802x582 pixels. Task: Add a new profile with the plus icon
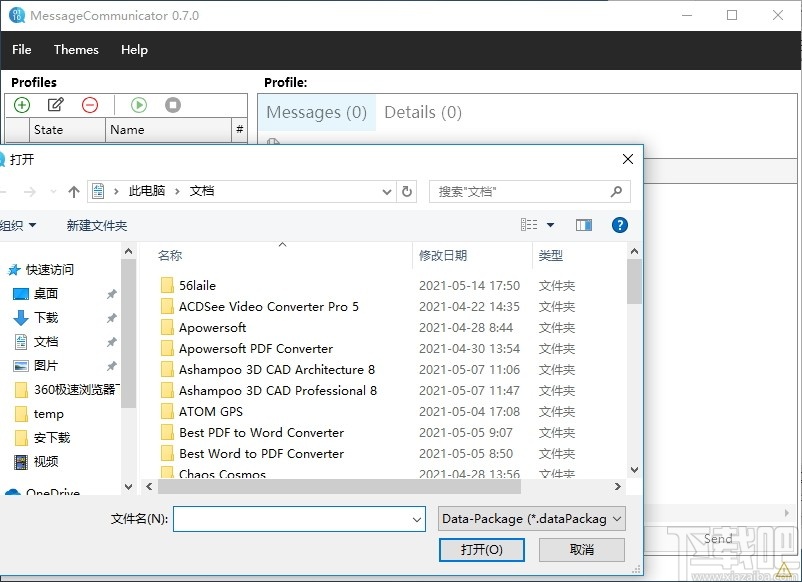(x=21, y=104)
